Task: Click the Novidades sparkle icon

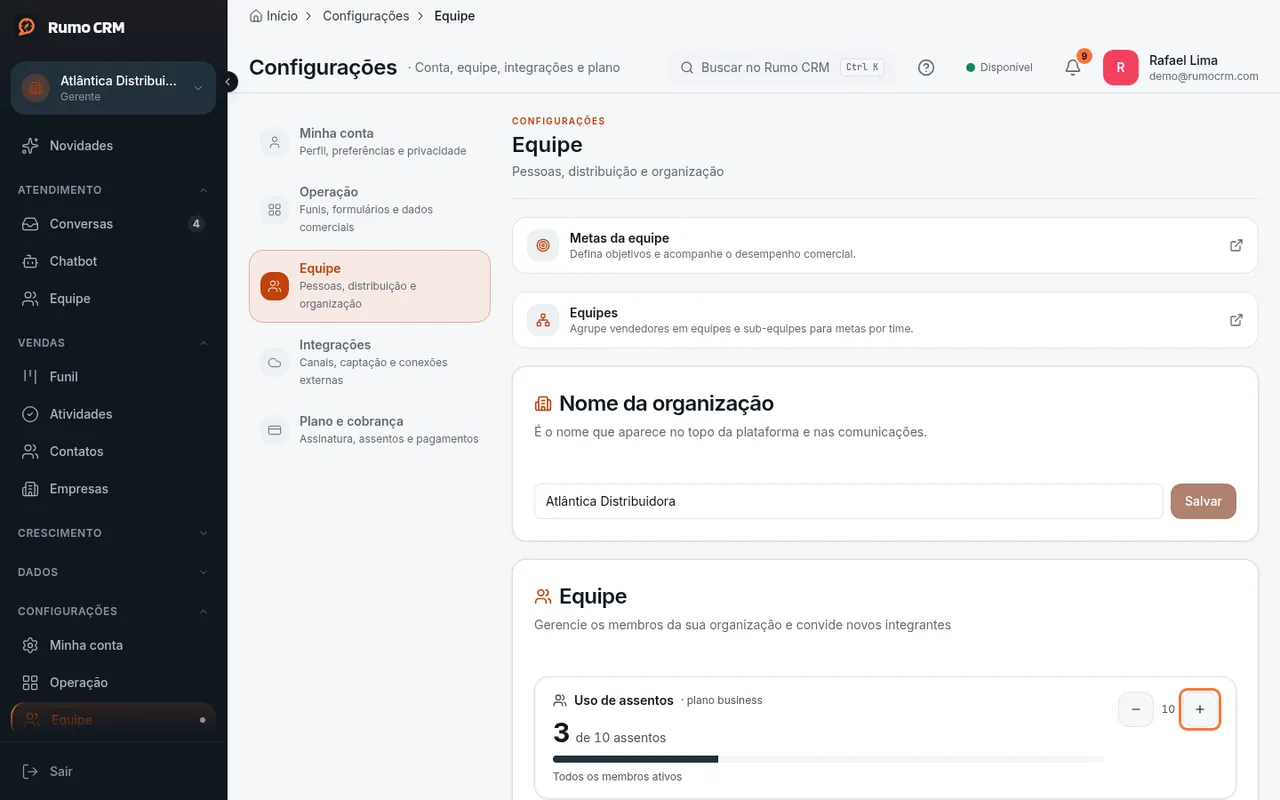Action: 30,146
